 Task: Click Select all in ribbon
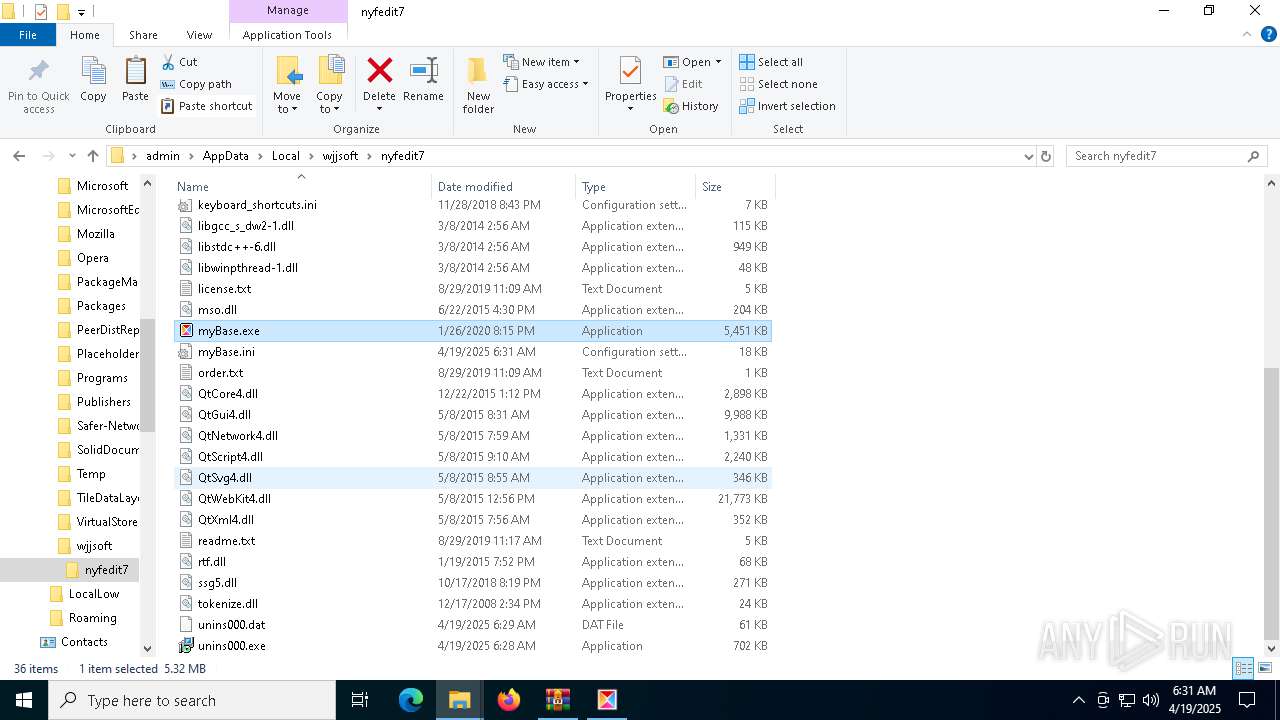[x=771, y=62]
